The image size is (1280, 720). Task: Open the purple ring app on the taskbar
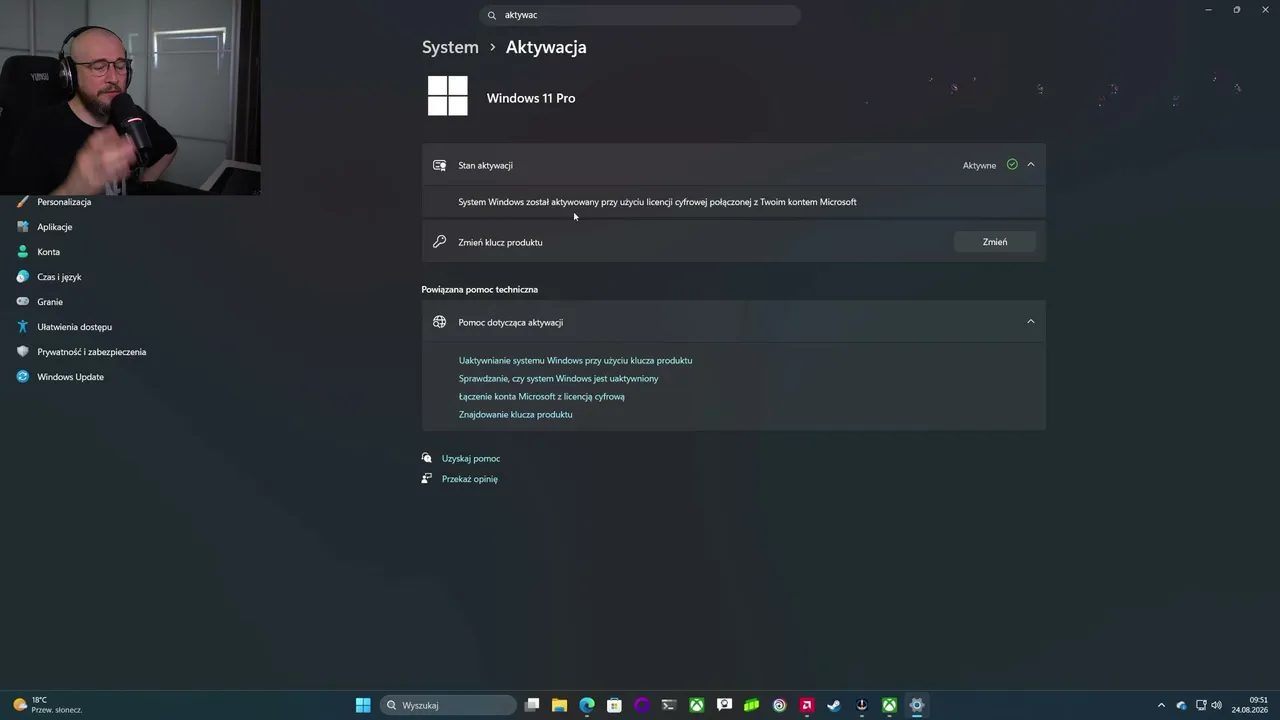coord(642,705)
